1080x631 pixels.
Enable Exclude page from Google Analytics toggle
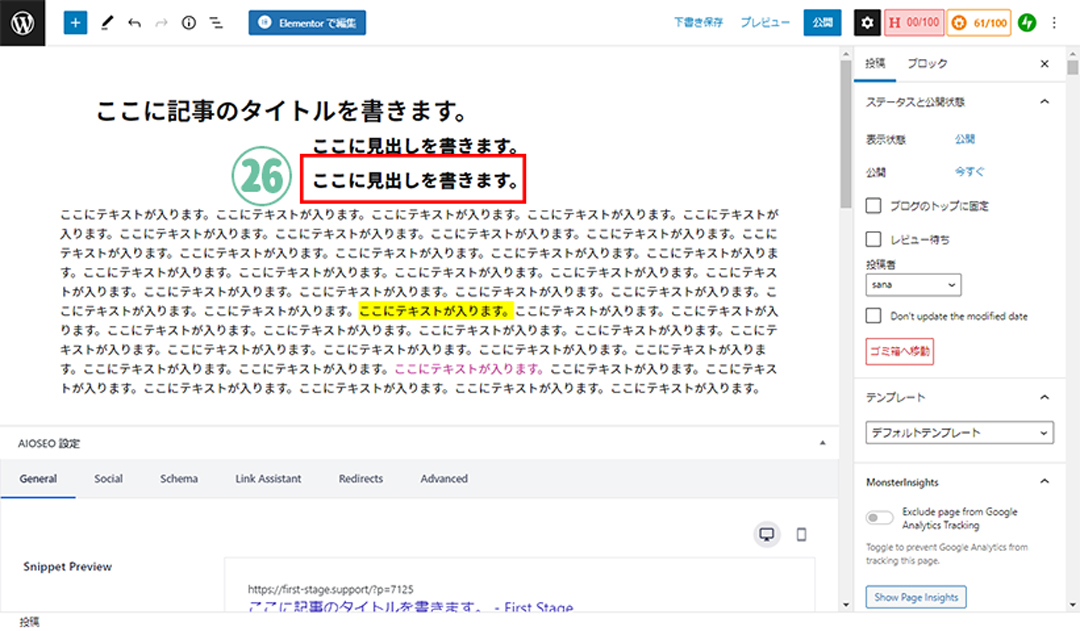point(880,518)
